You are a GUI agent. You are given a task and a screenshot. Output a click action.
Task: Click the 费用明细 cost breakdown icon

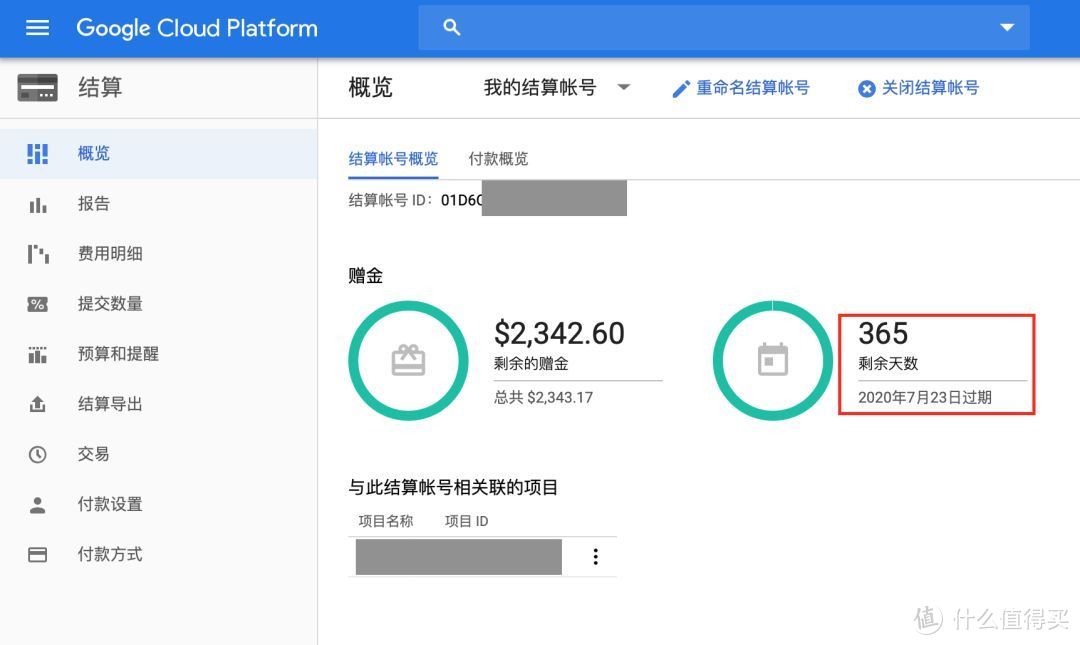pos(38,254)
